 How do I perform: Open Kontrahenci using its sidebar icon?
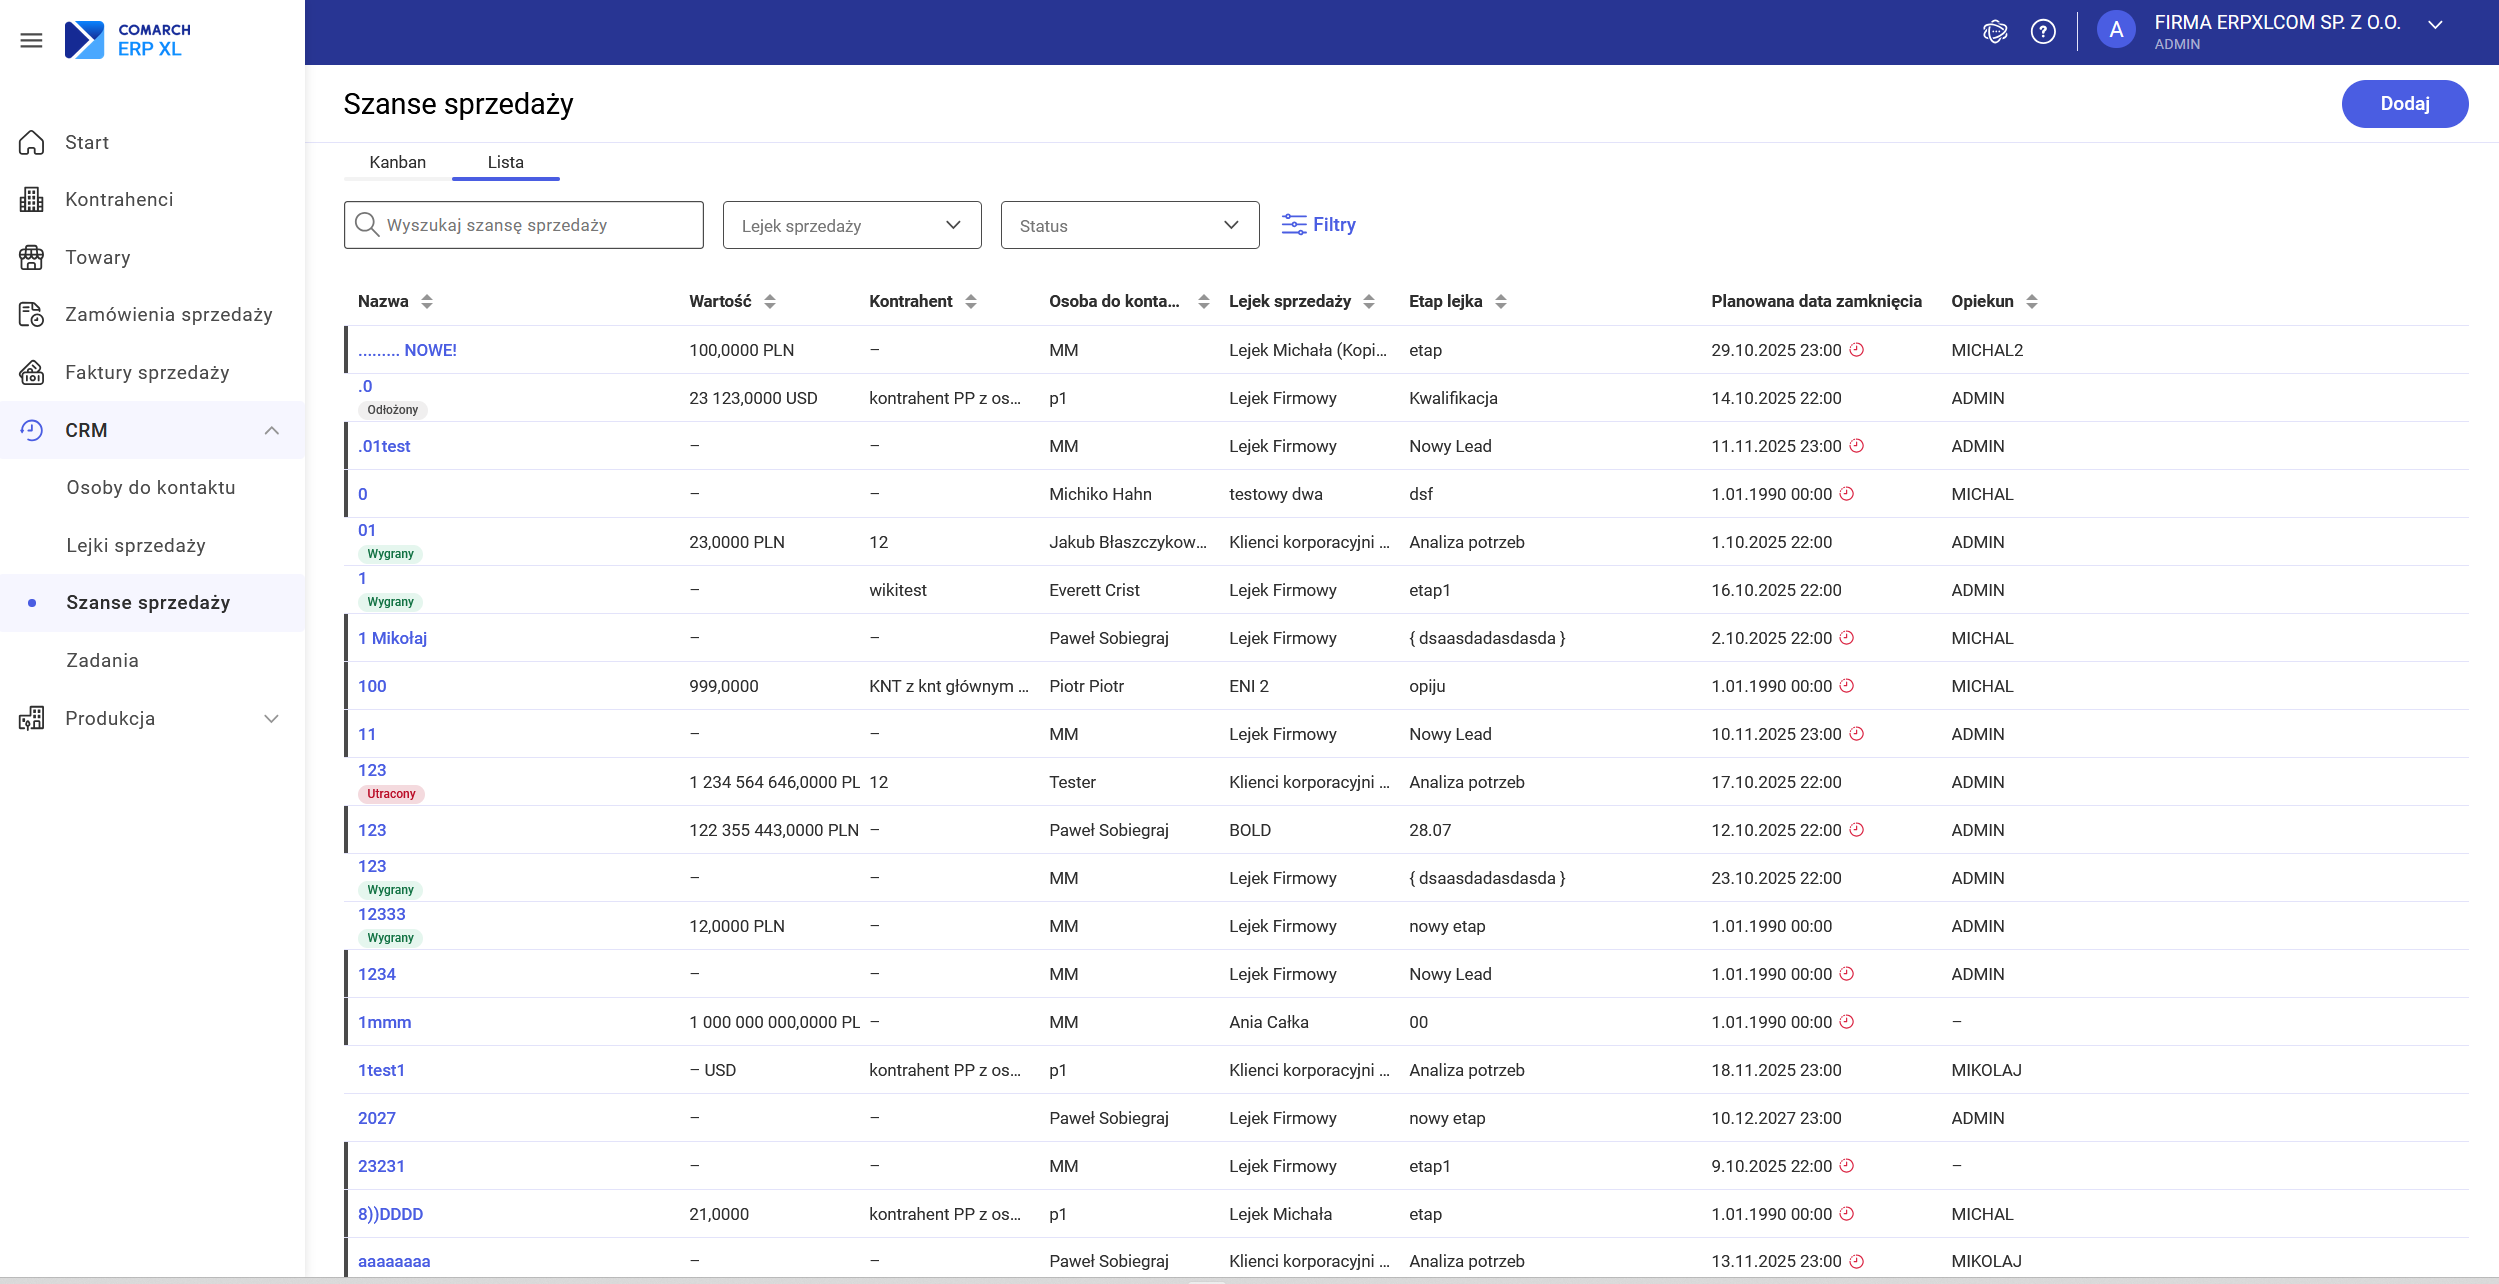31,199
